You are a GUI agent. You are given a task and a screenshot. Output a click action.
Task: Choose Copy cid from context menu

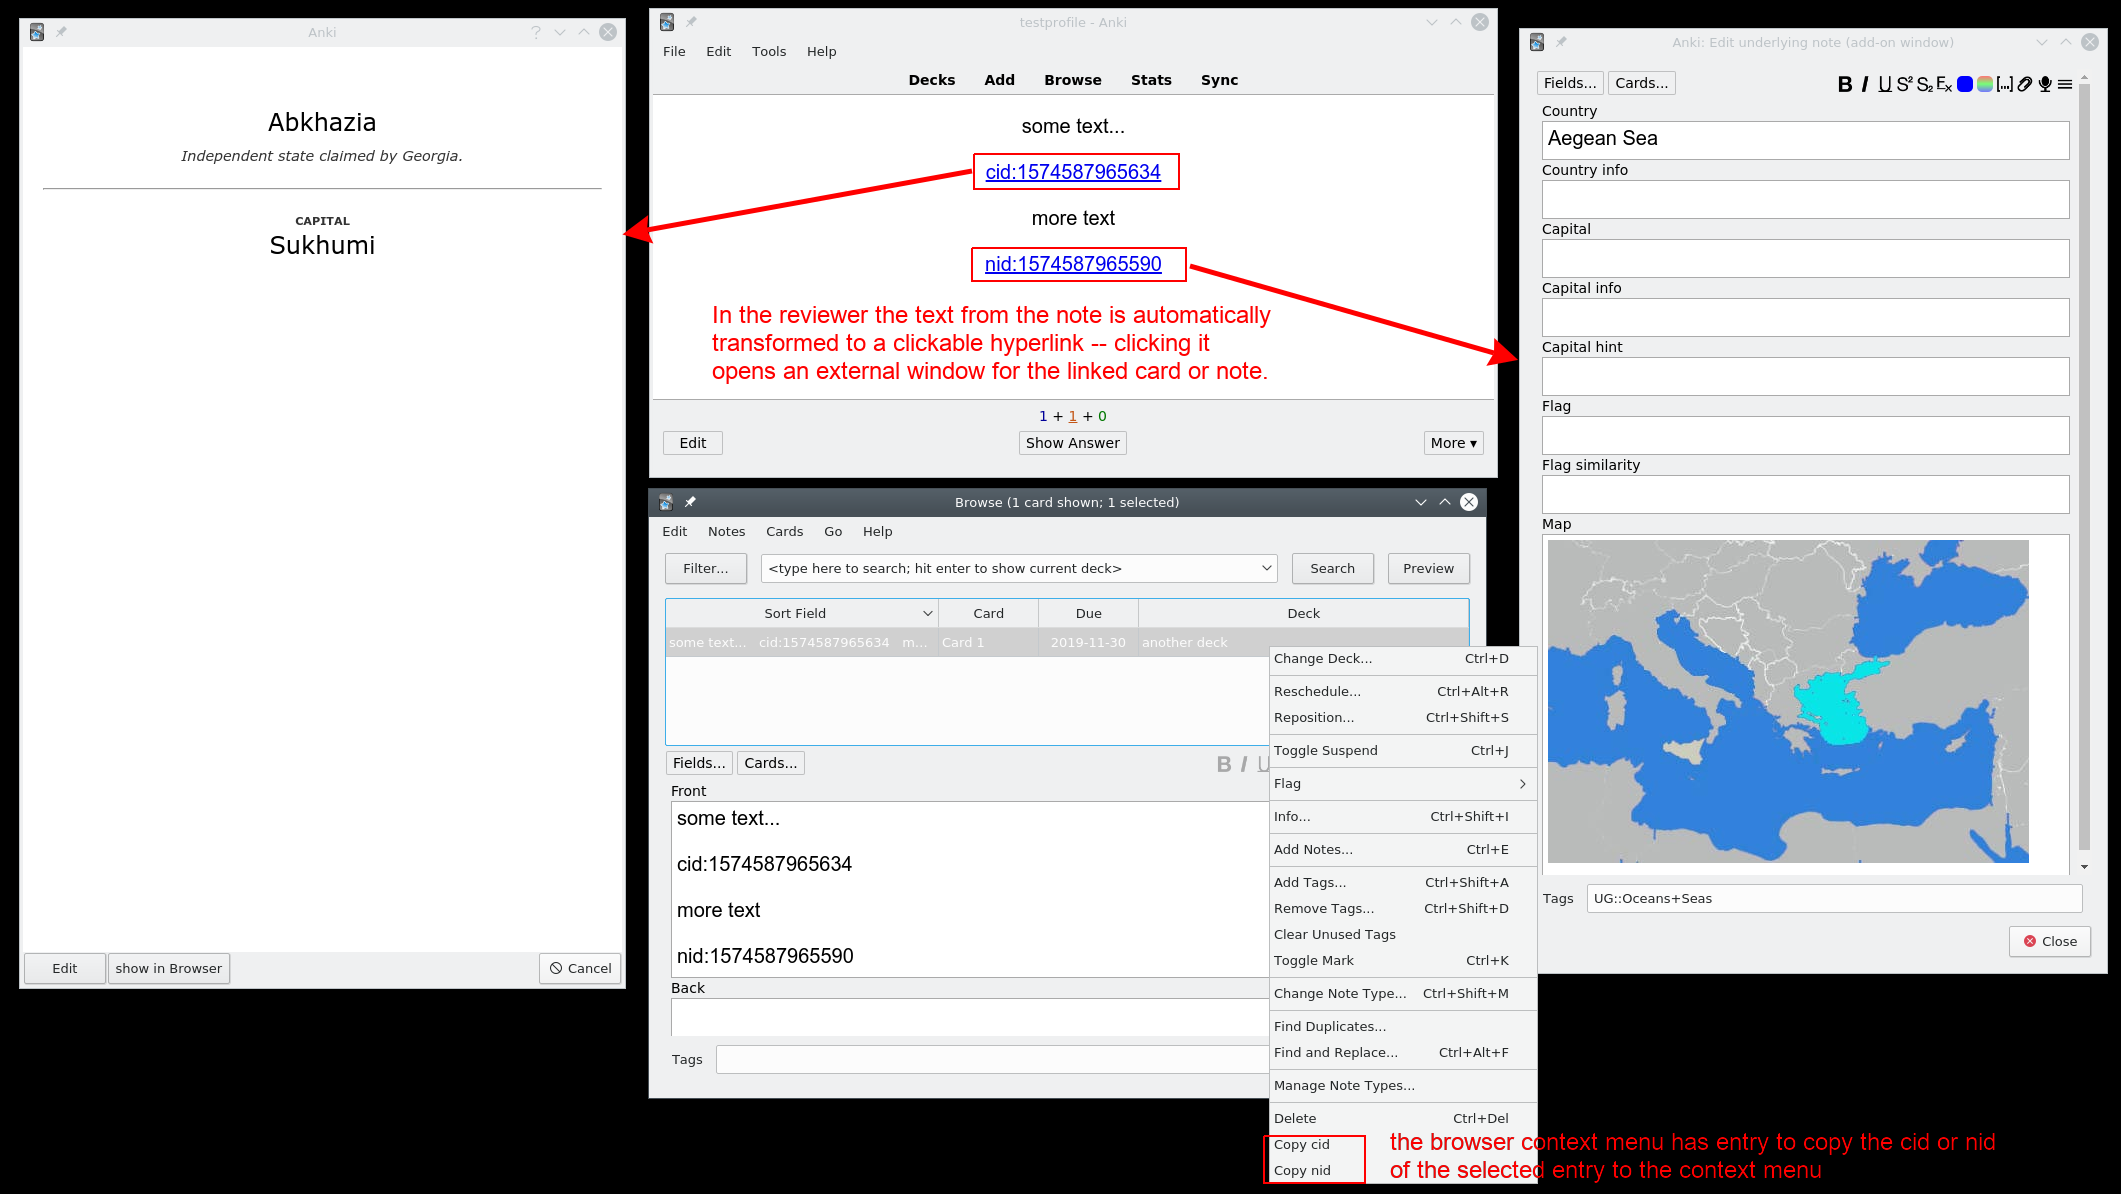tap(1302, 1145)
